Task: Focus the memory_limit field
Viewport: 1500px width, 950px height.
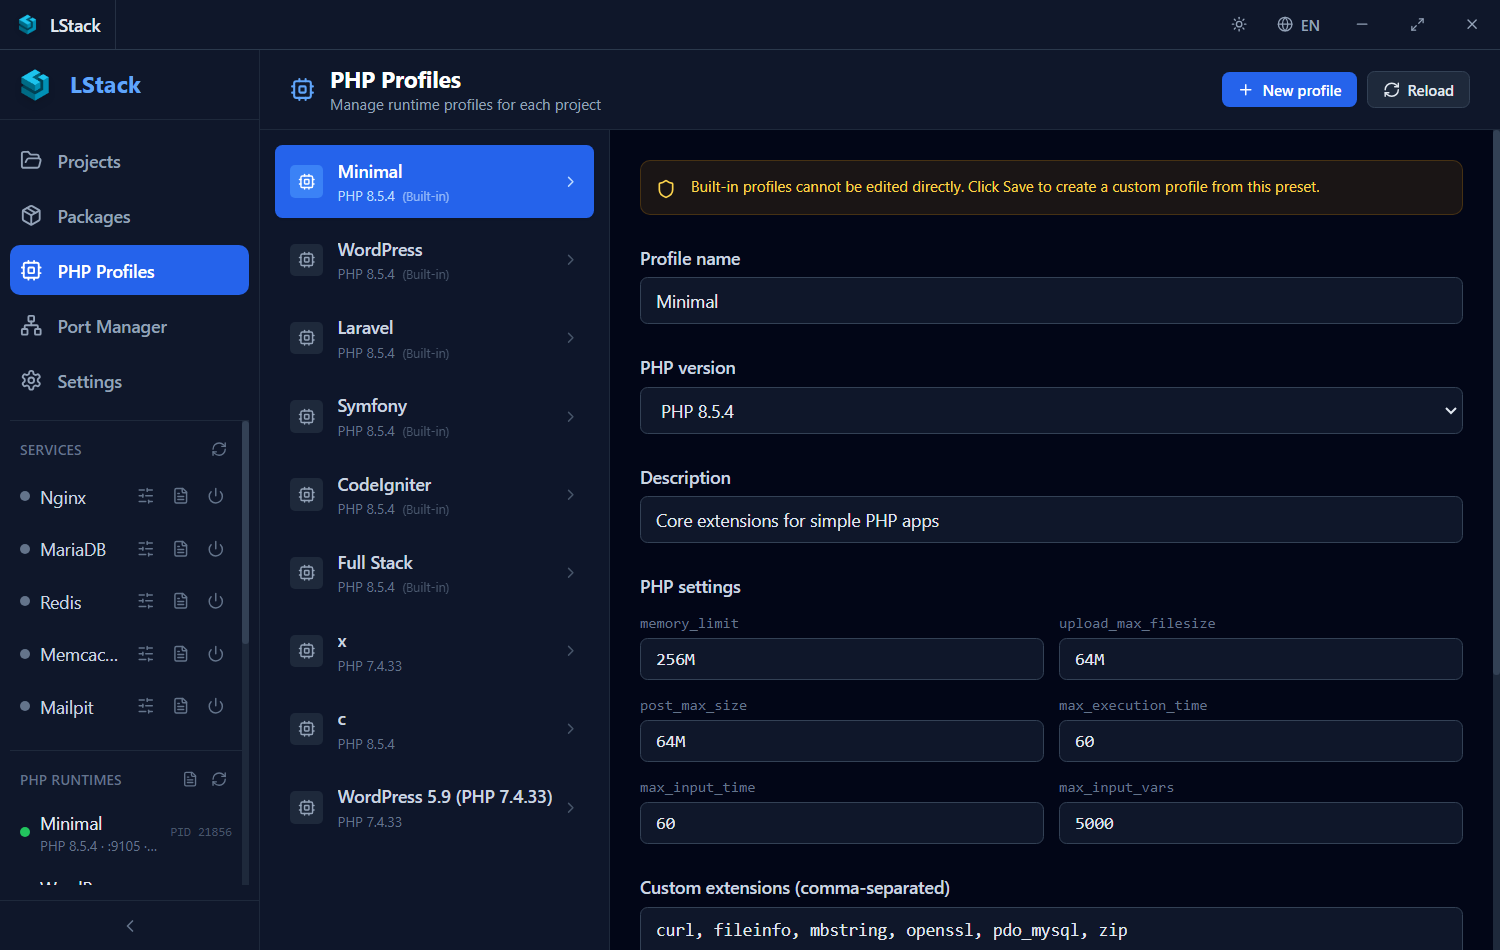Action: pos(842,659)
